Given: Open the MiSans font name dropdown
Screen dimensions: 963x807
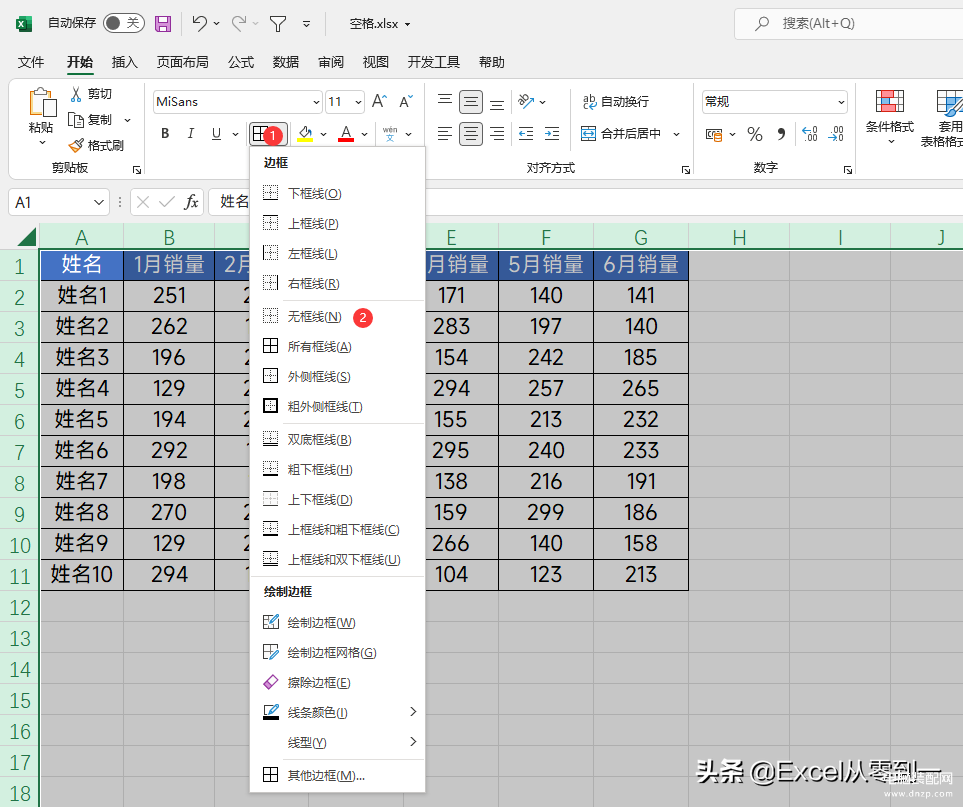Looking at the screenshot, I should pyautogui.click(x=316, y=102).
